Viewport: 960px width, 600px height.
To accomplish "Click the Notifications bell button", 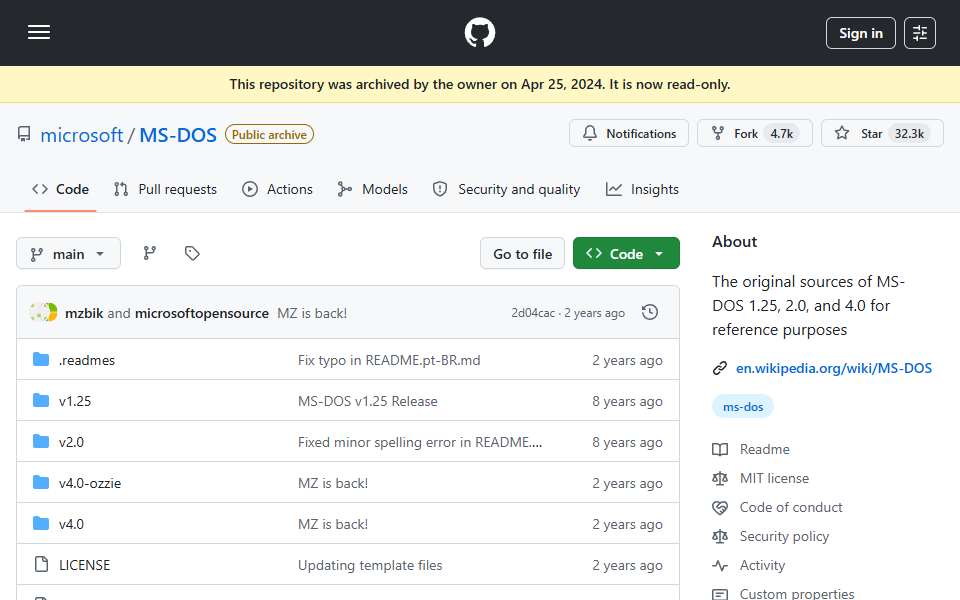I will point(629,133).
